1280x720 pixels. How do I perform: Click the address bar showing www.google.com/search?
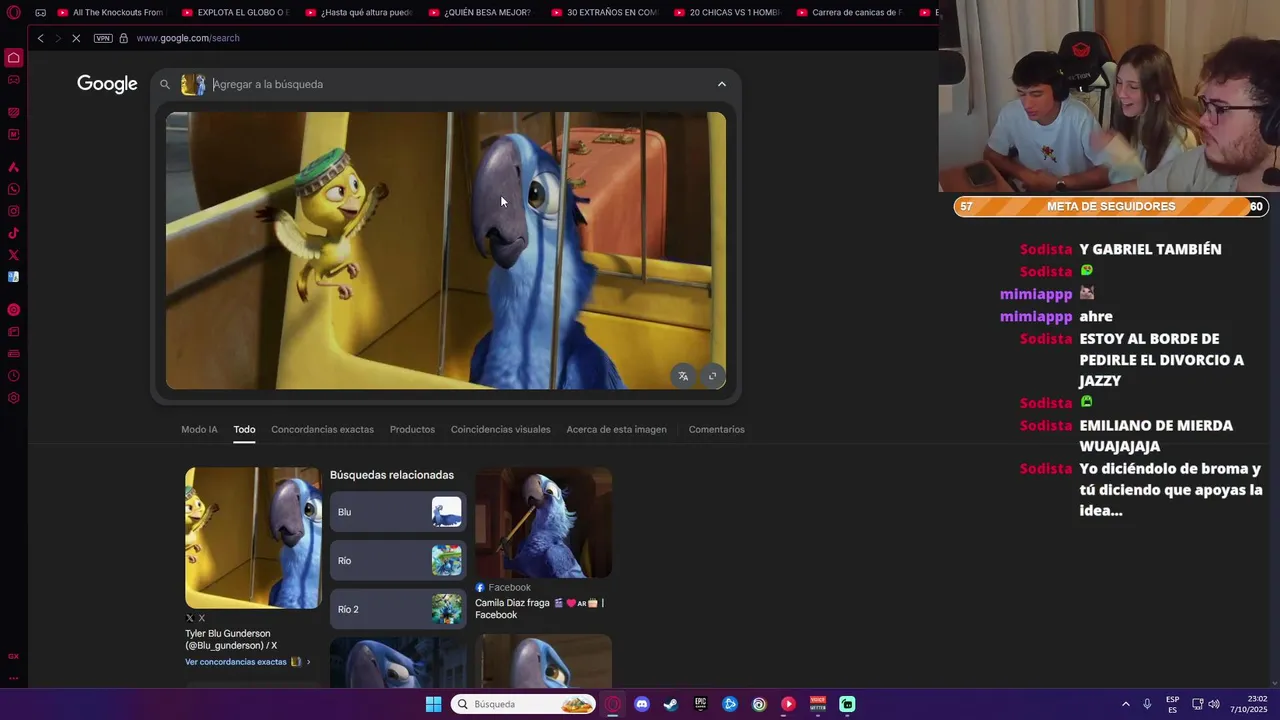pos(188,38)
